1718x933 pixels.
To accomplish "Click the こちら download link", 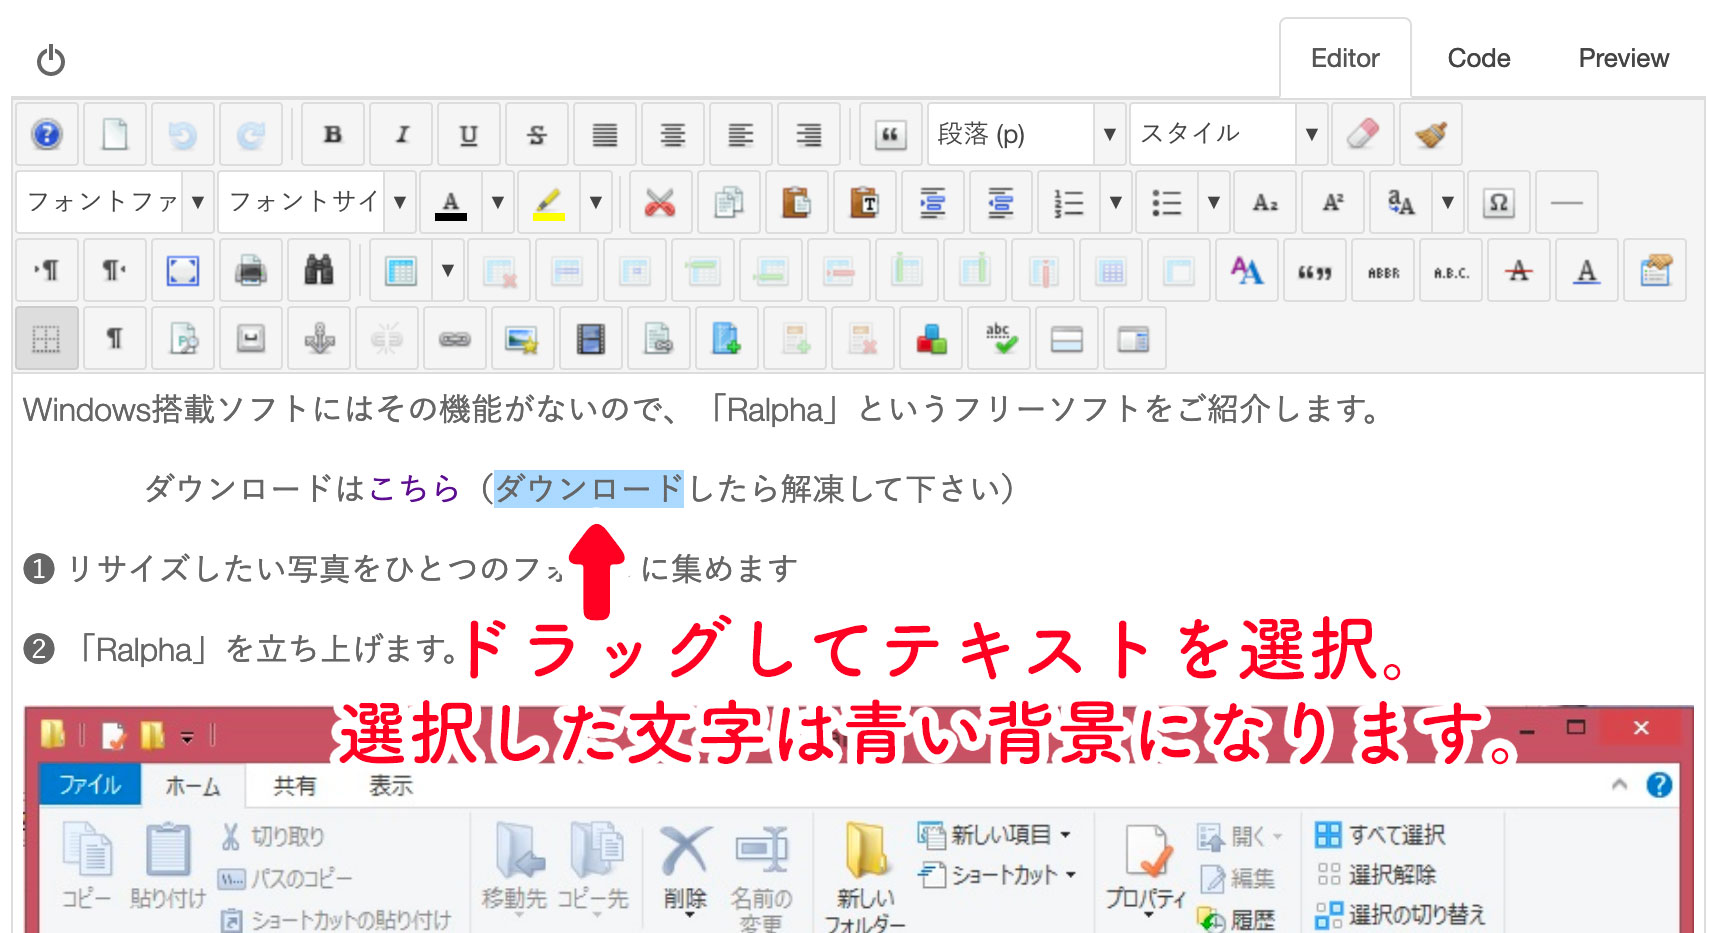I will [414, 489].
